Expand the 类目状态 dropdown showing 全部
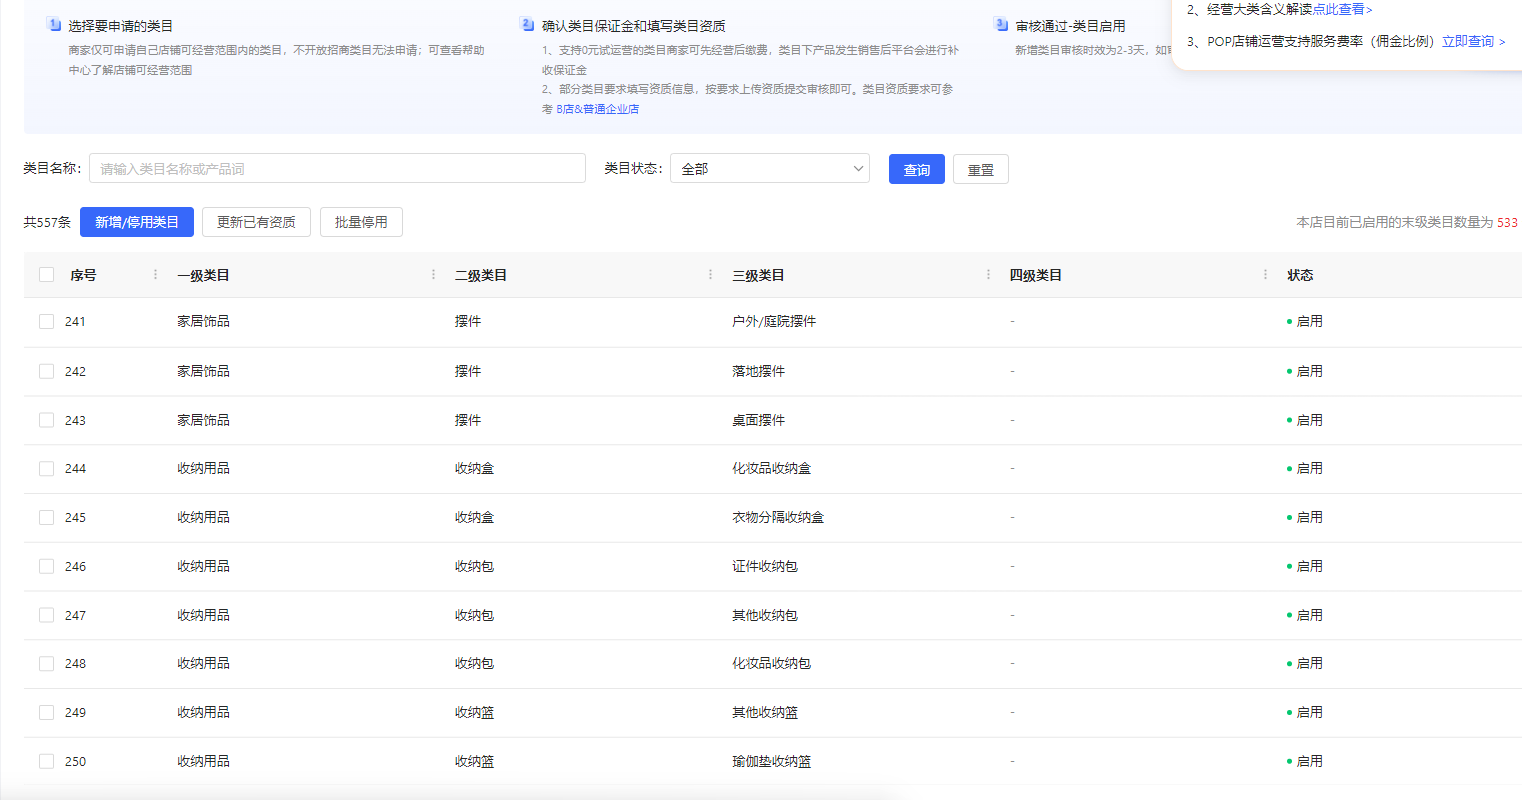This screenshot has width=1522, height=800. (x=769, y=169)
